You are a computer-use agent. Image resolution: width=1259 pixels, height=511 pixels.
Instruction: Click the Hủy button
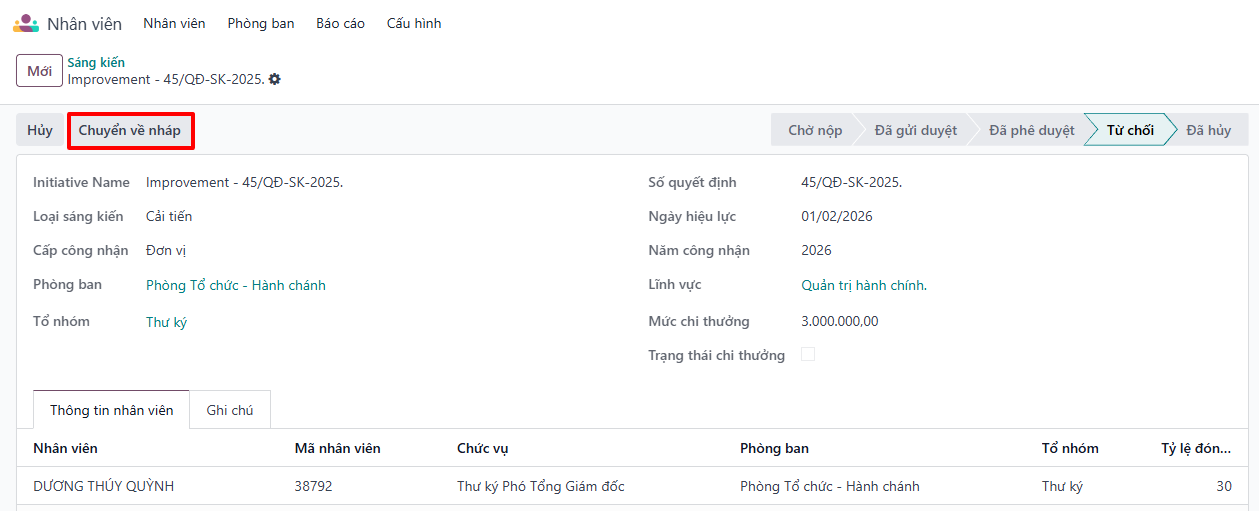click(x=40, y=130)
